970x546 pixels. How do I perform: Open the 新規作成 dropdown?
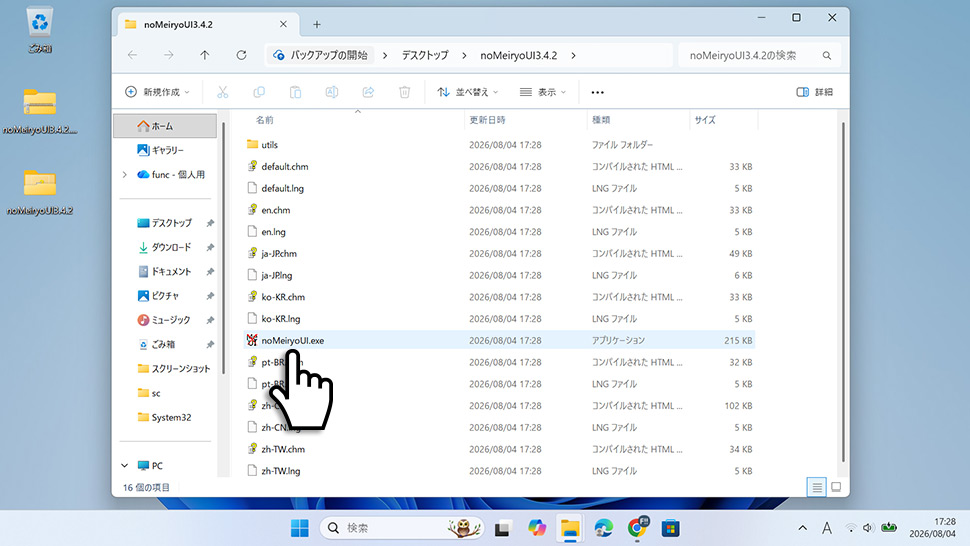click(157, 92)
